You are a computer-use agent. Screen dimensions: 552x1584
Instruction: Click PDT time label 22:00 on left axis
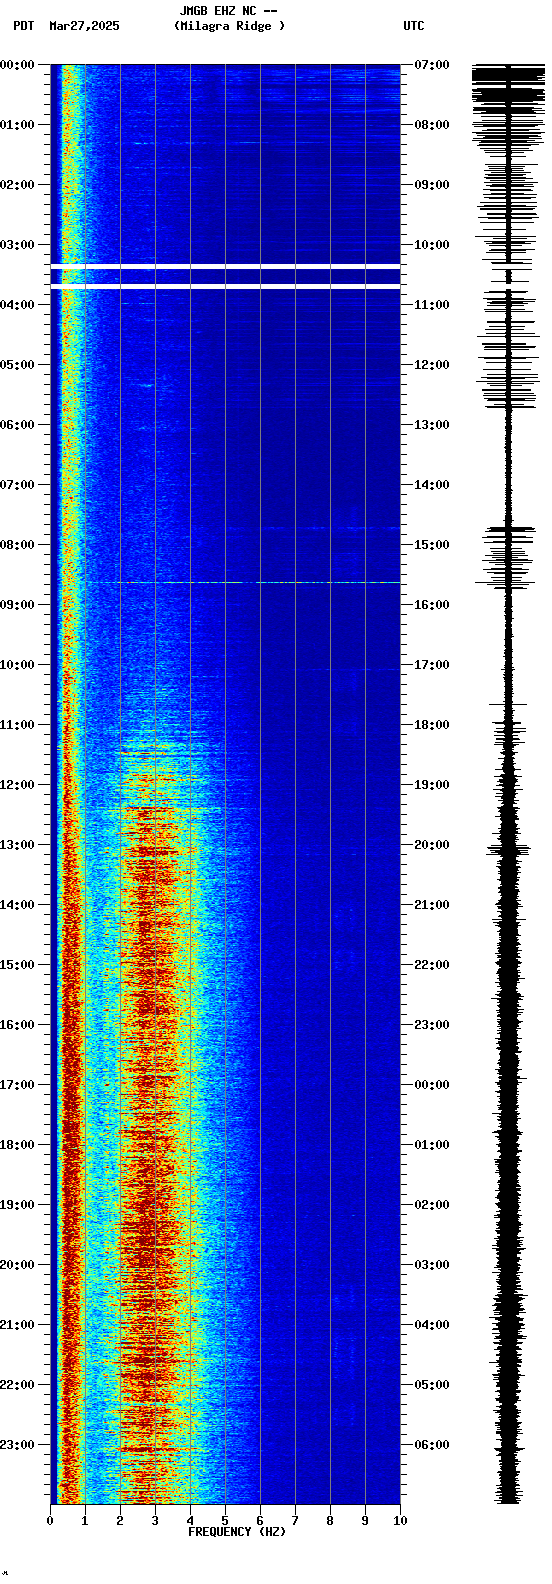17,1385
